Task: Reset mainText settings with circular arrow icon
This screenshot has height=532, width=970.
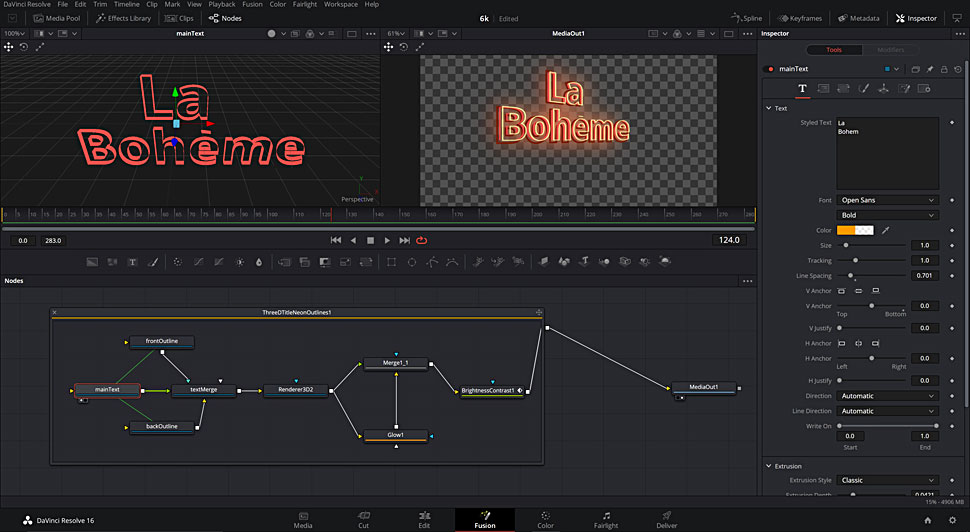Action: [x=958, y=69]
